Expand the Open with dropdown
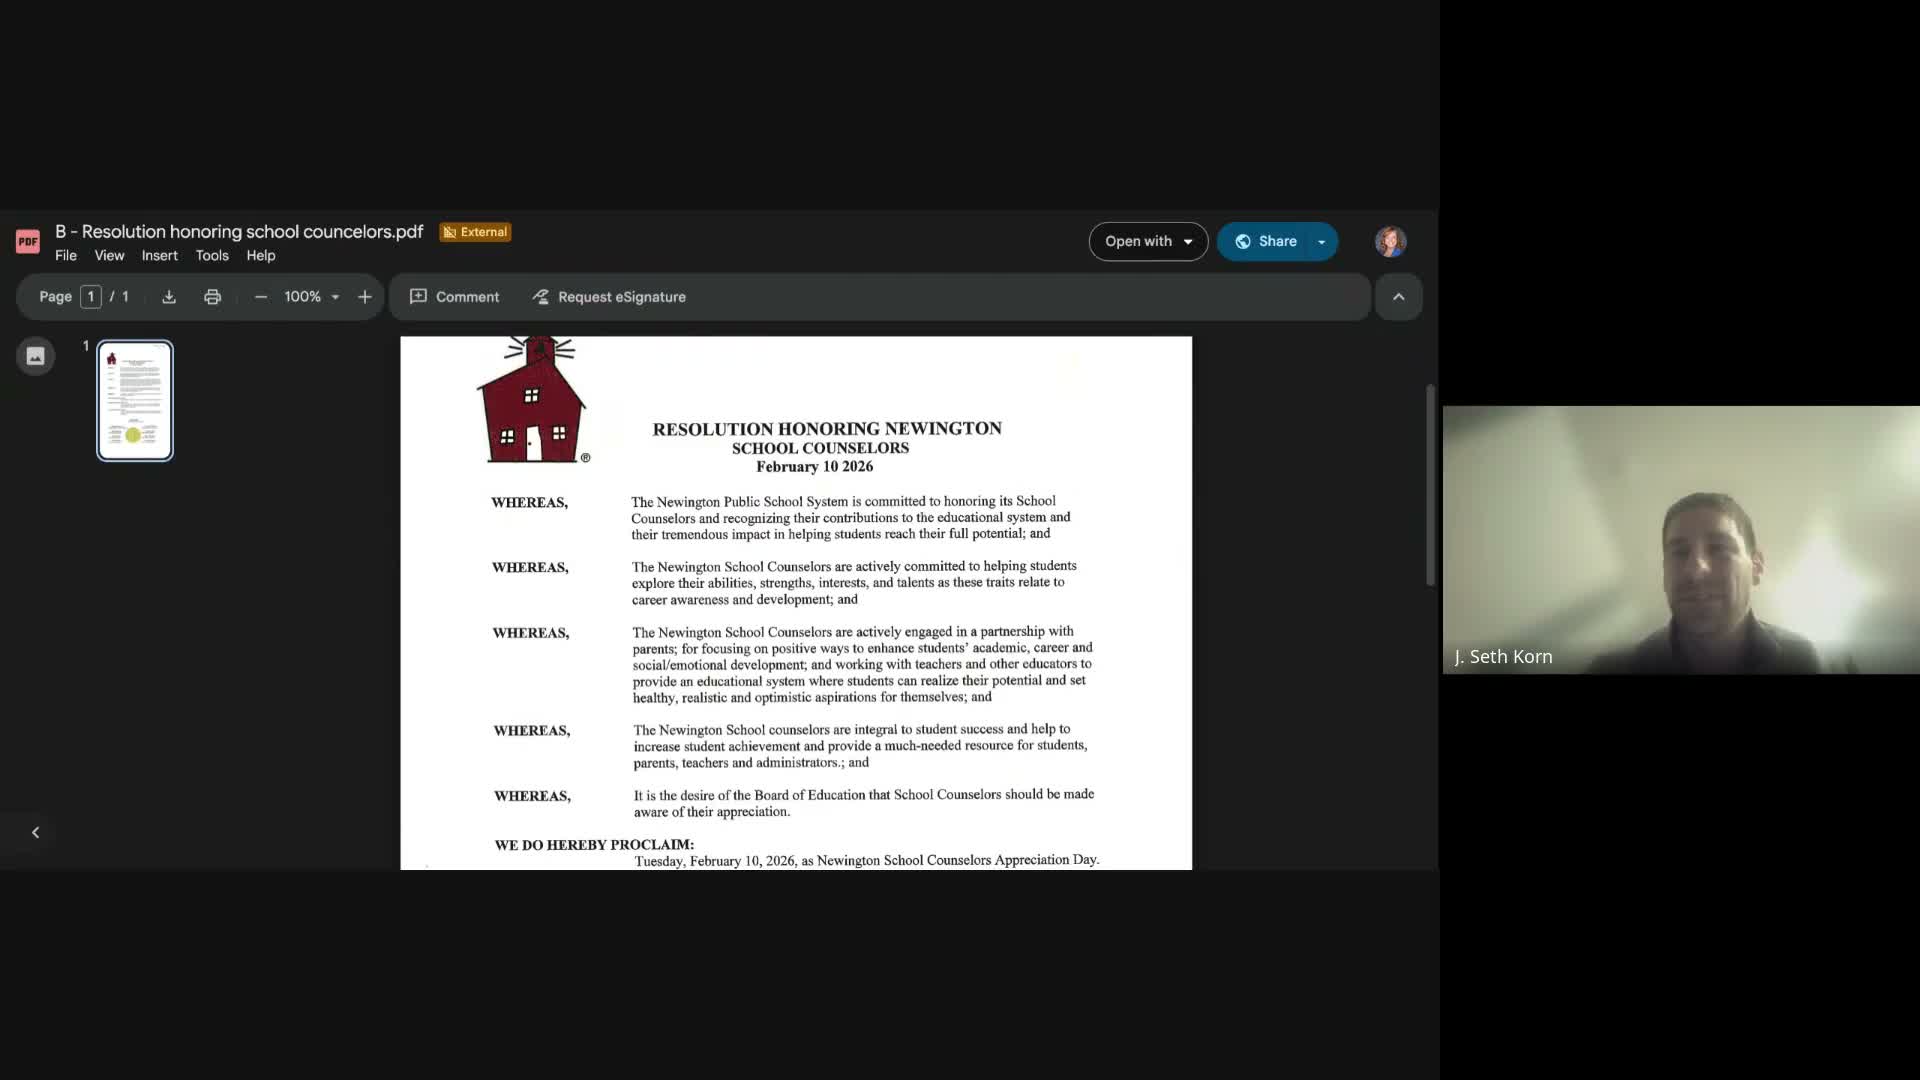The height and width of the screenshot is (1080, 1920). (x=1148, y=241)
